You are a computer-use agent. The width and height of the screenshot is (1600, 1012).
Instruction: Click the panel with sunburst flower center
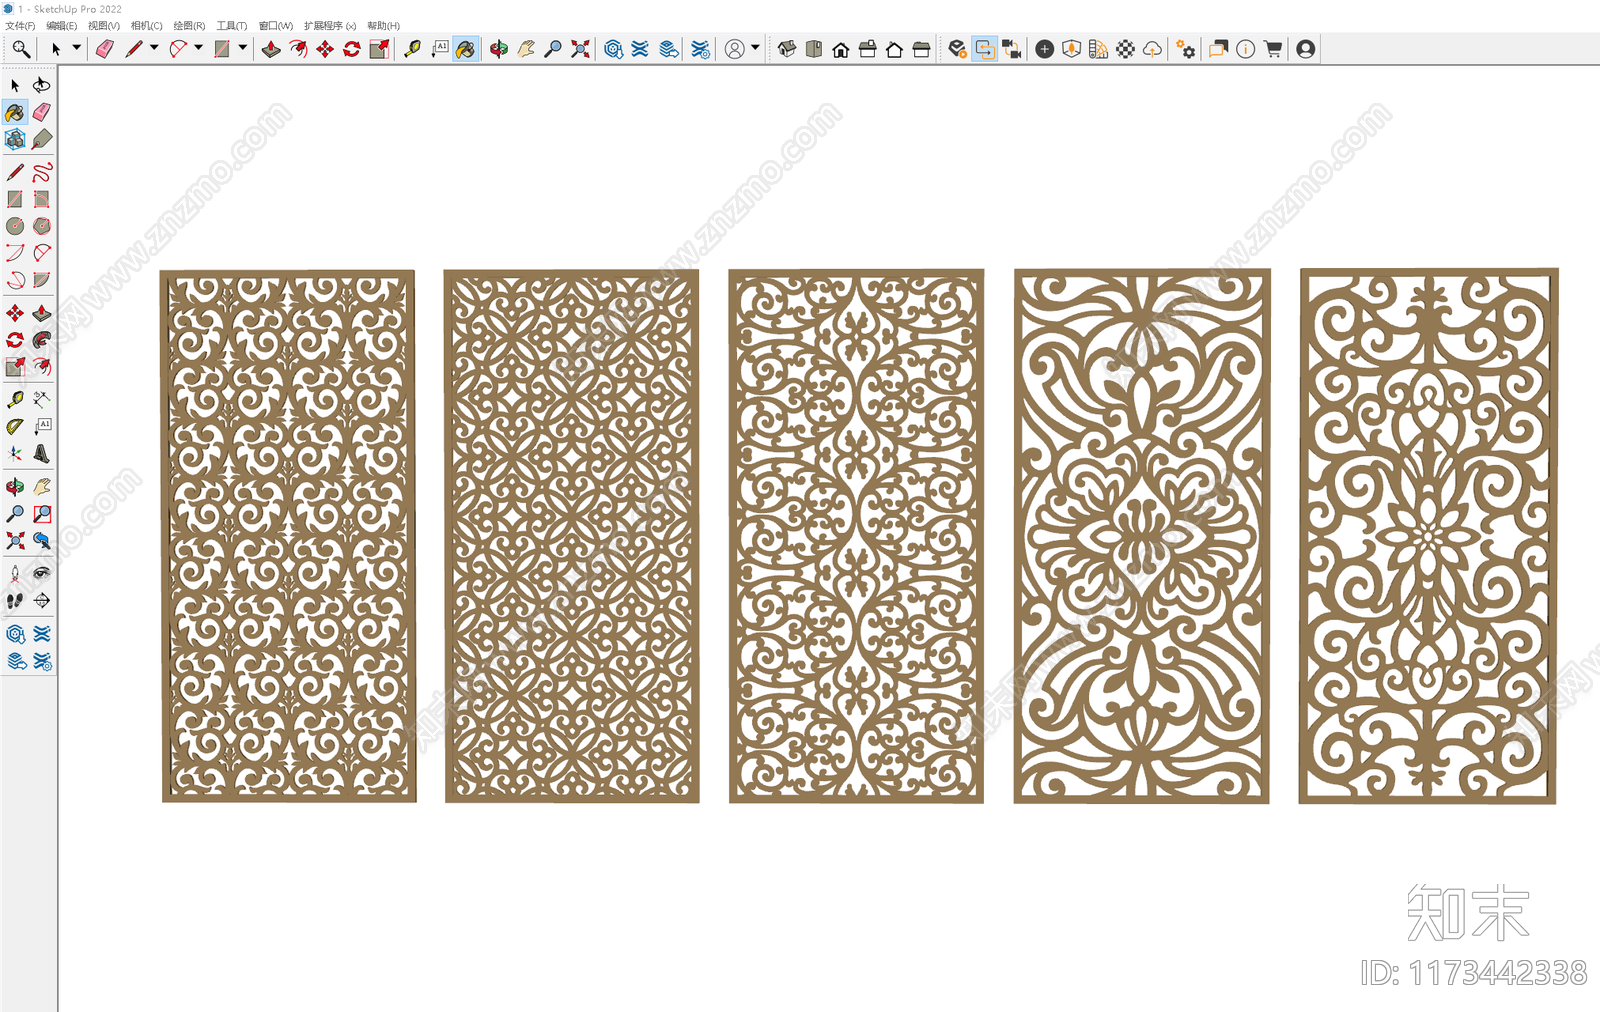click(1428, 536)
